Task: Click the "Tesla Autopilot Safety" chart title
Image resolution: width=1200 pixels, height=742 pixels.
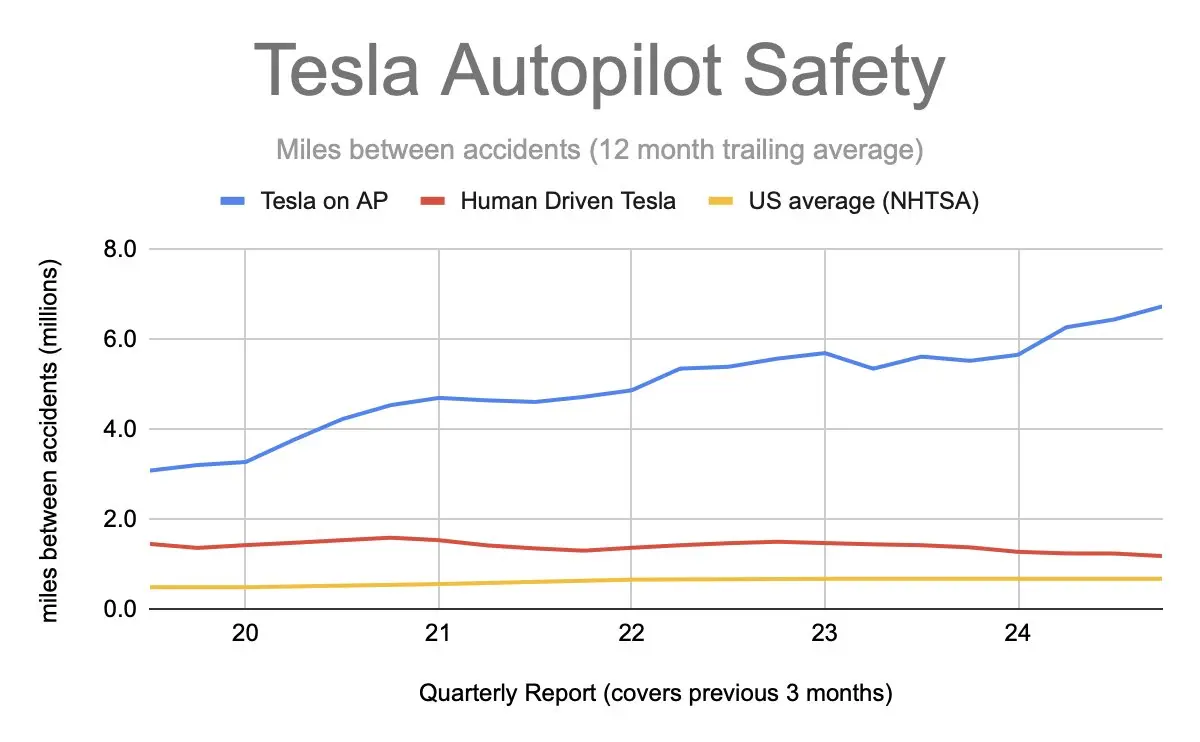Action: point(599,71)
